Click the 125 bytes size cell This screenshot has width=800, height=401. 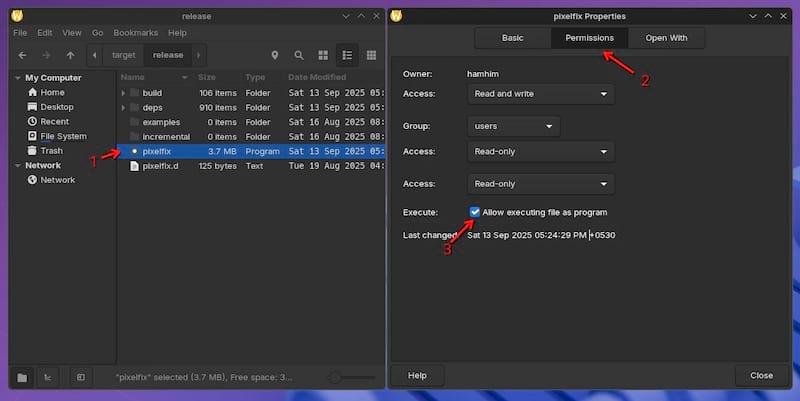tap(218, 166)
